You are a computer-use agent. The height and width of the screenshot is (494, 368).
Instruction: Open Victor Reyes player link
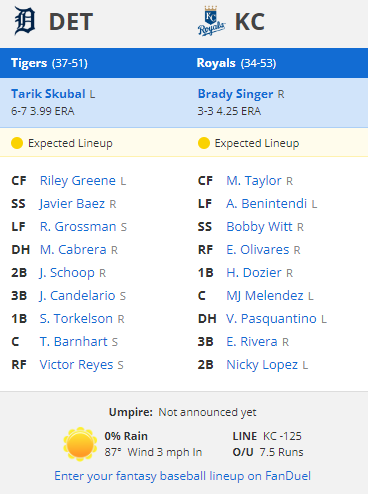[x=76, y=365]
